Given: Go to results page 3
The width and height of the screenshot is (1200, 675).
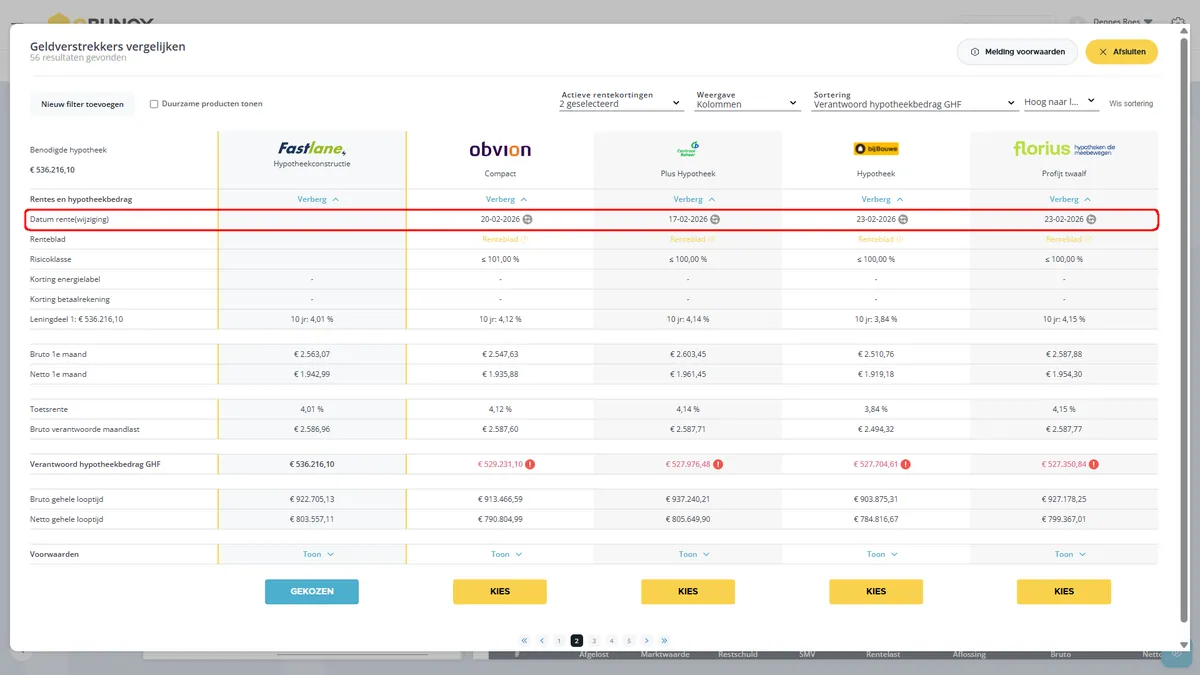Looking at the screenshot, I should [594, 641].
